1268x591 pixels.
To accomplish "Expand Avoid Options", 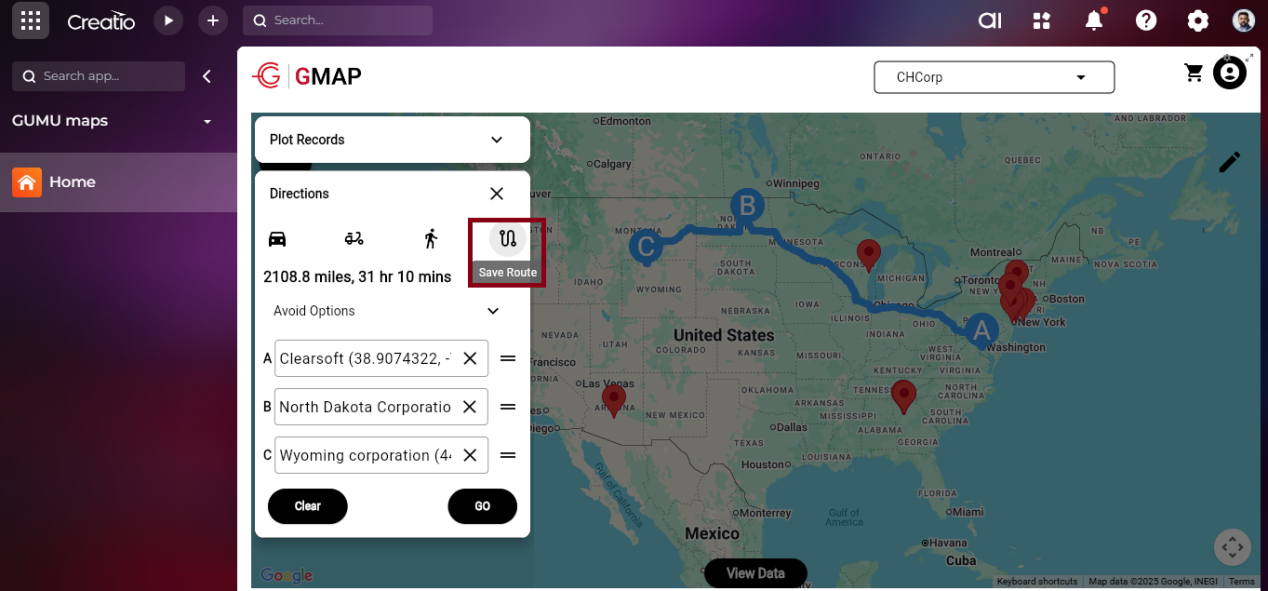I will point(387,311).
